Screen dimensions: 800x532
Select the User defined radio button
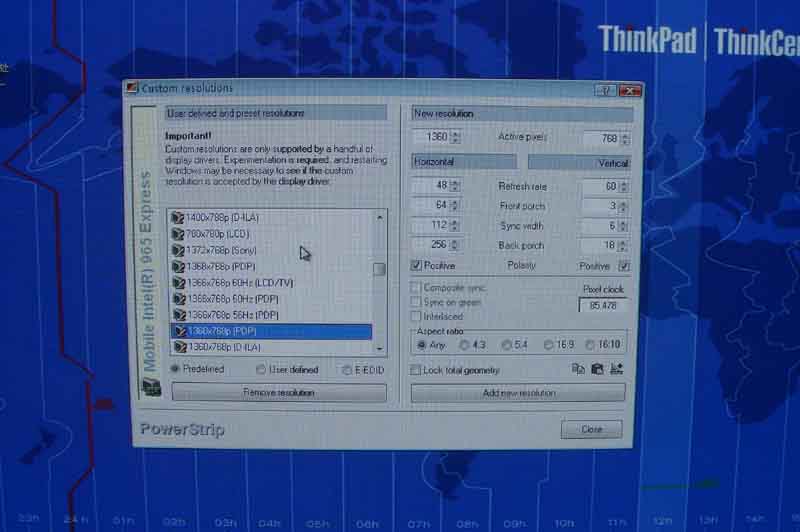coord(261,369)
